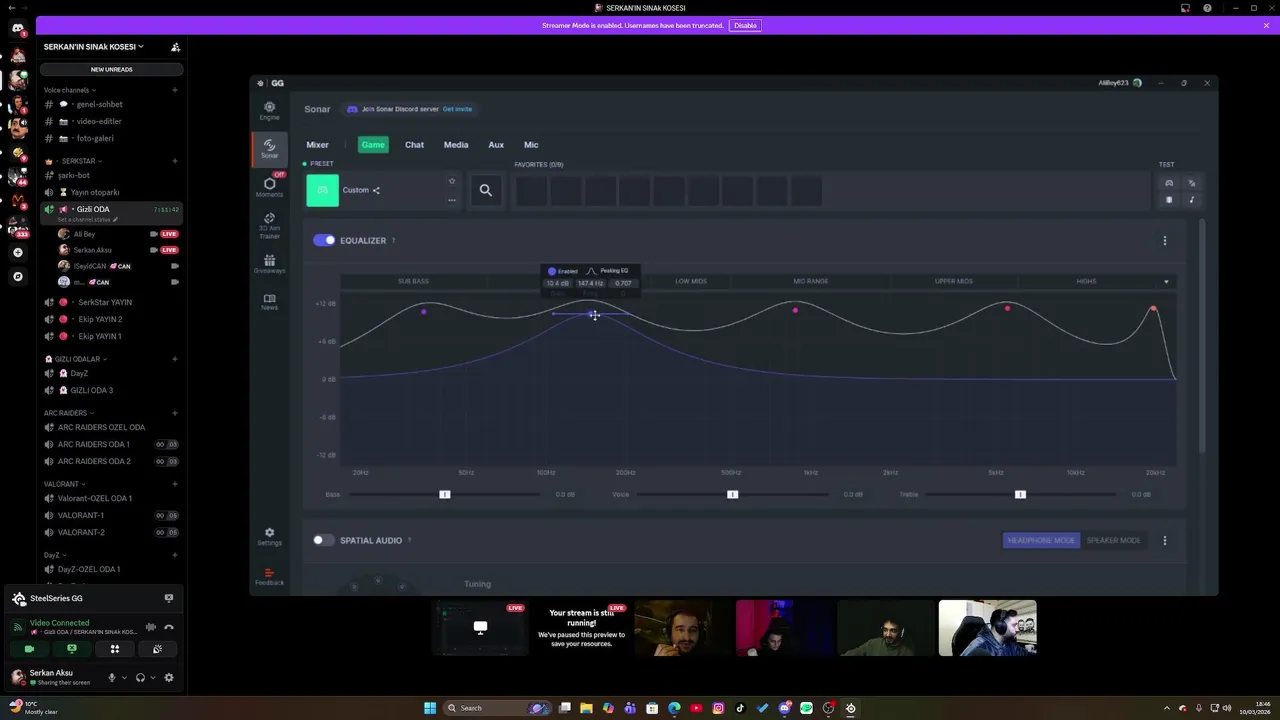The image size is (1280, 720).
Task: Open 3D Aim Trainer in GG sidebar
Action: [269, 225]
